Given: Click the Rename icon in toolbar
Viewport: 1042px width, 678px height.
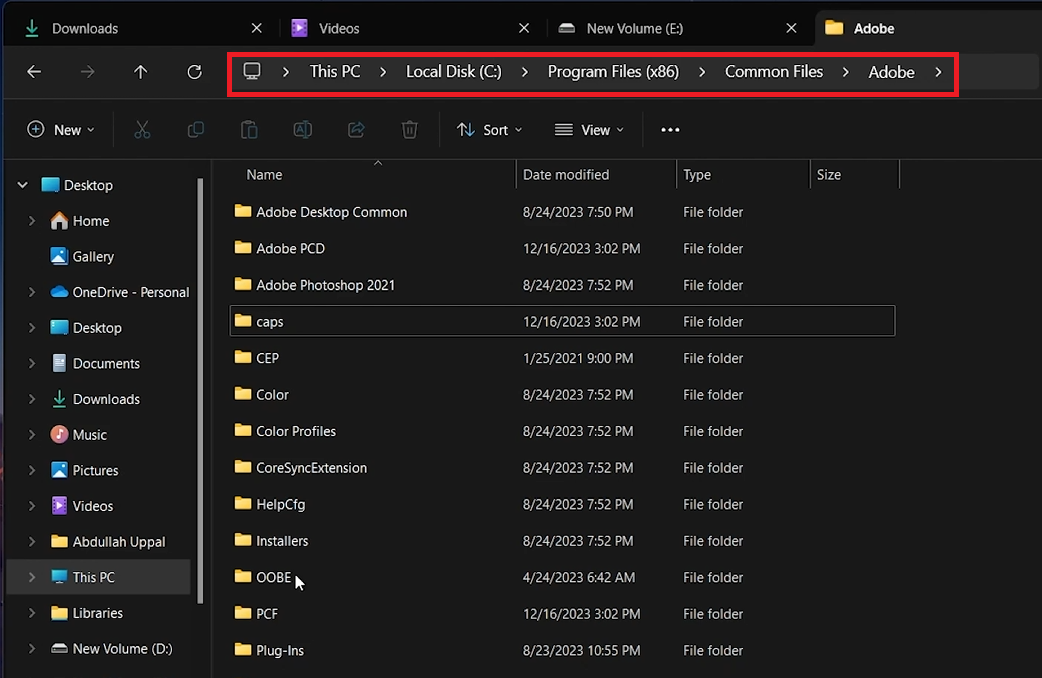Looking at the screenshot, I should (302, 130).
